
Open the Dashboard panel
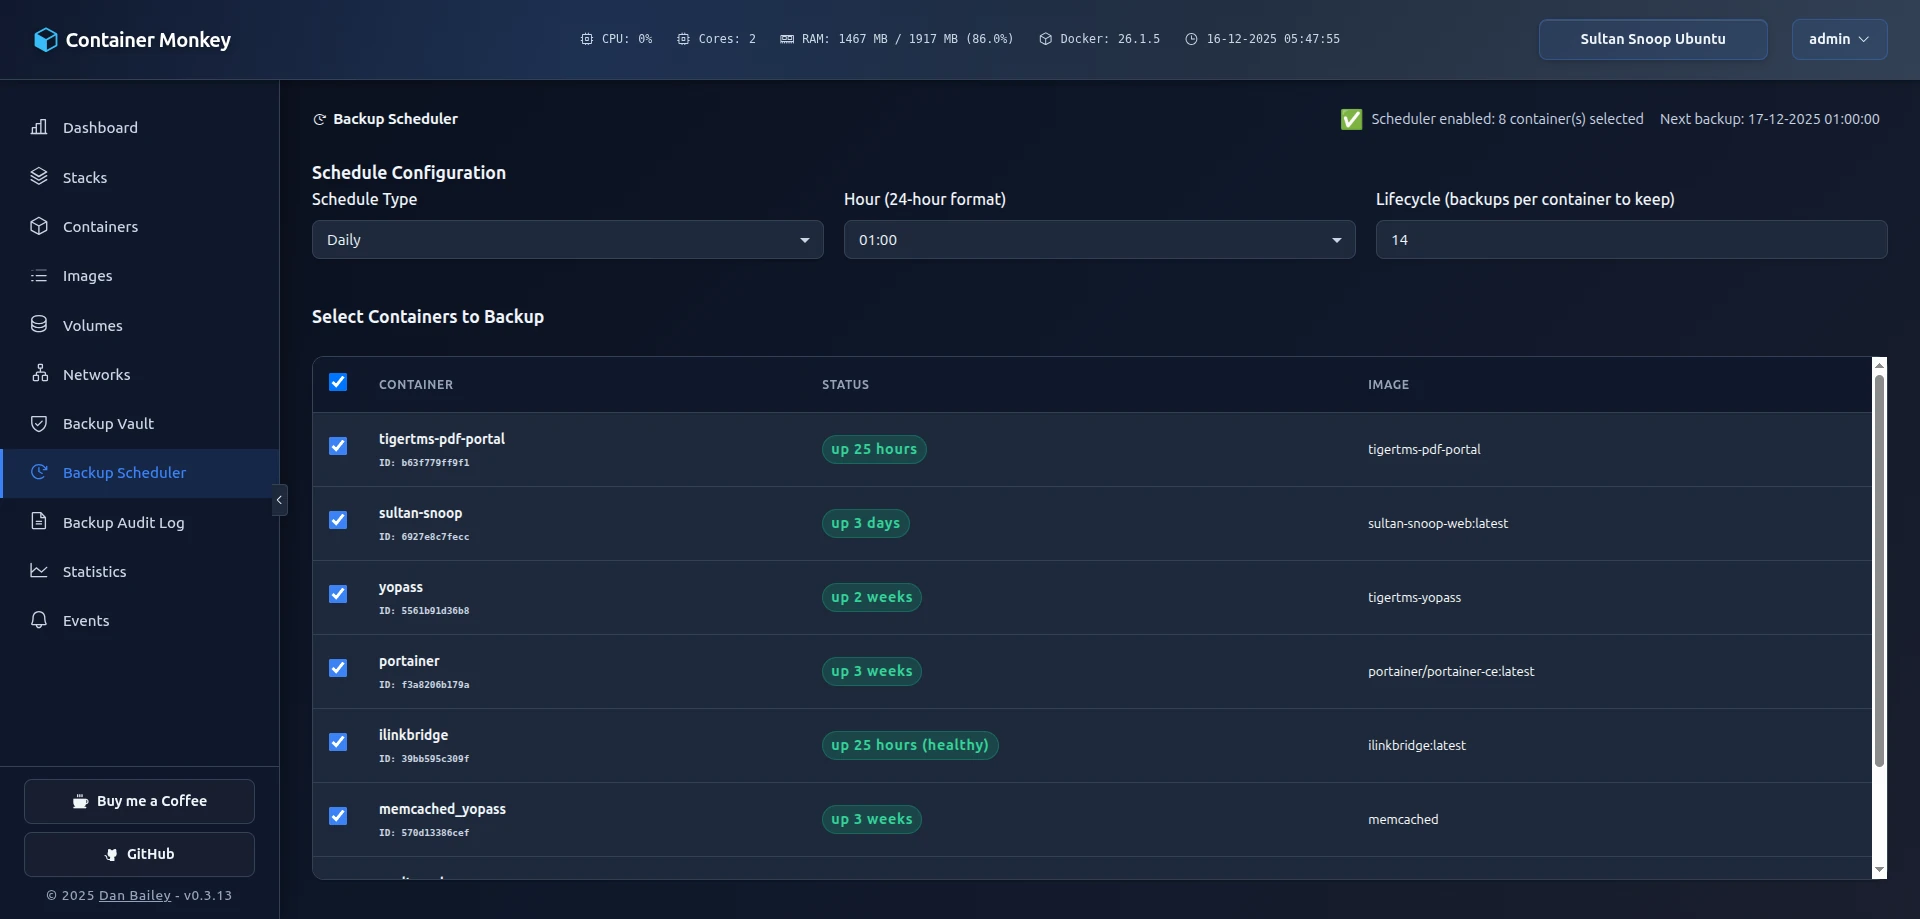100,127
